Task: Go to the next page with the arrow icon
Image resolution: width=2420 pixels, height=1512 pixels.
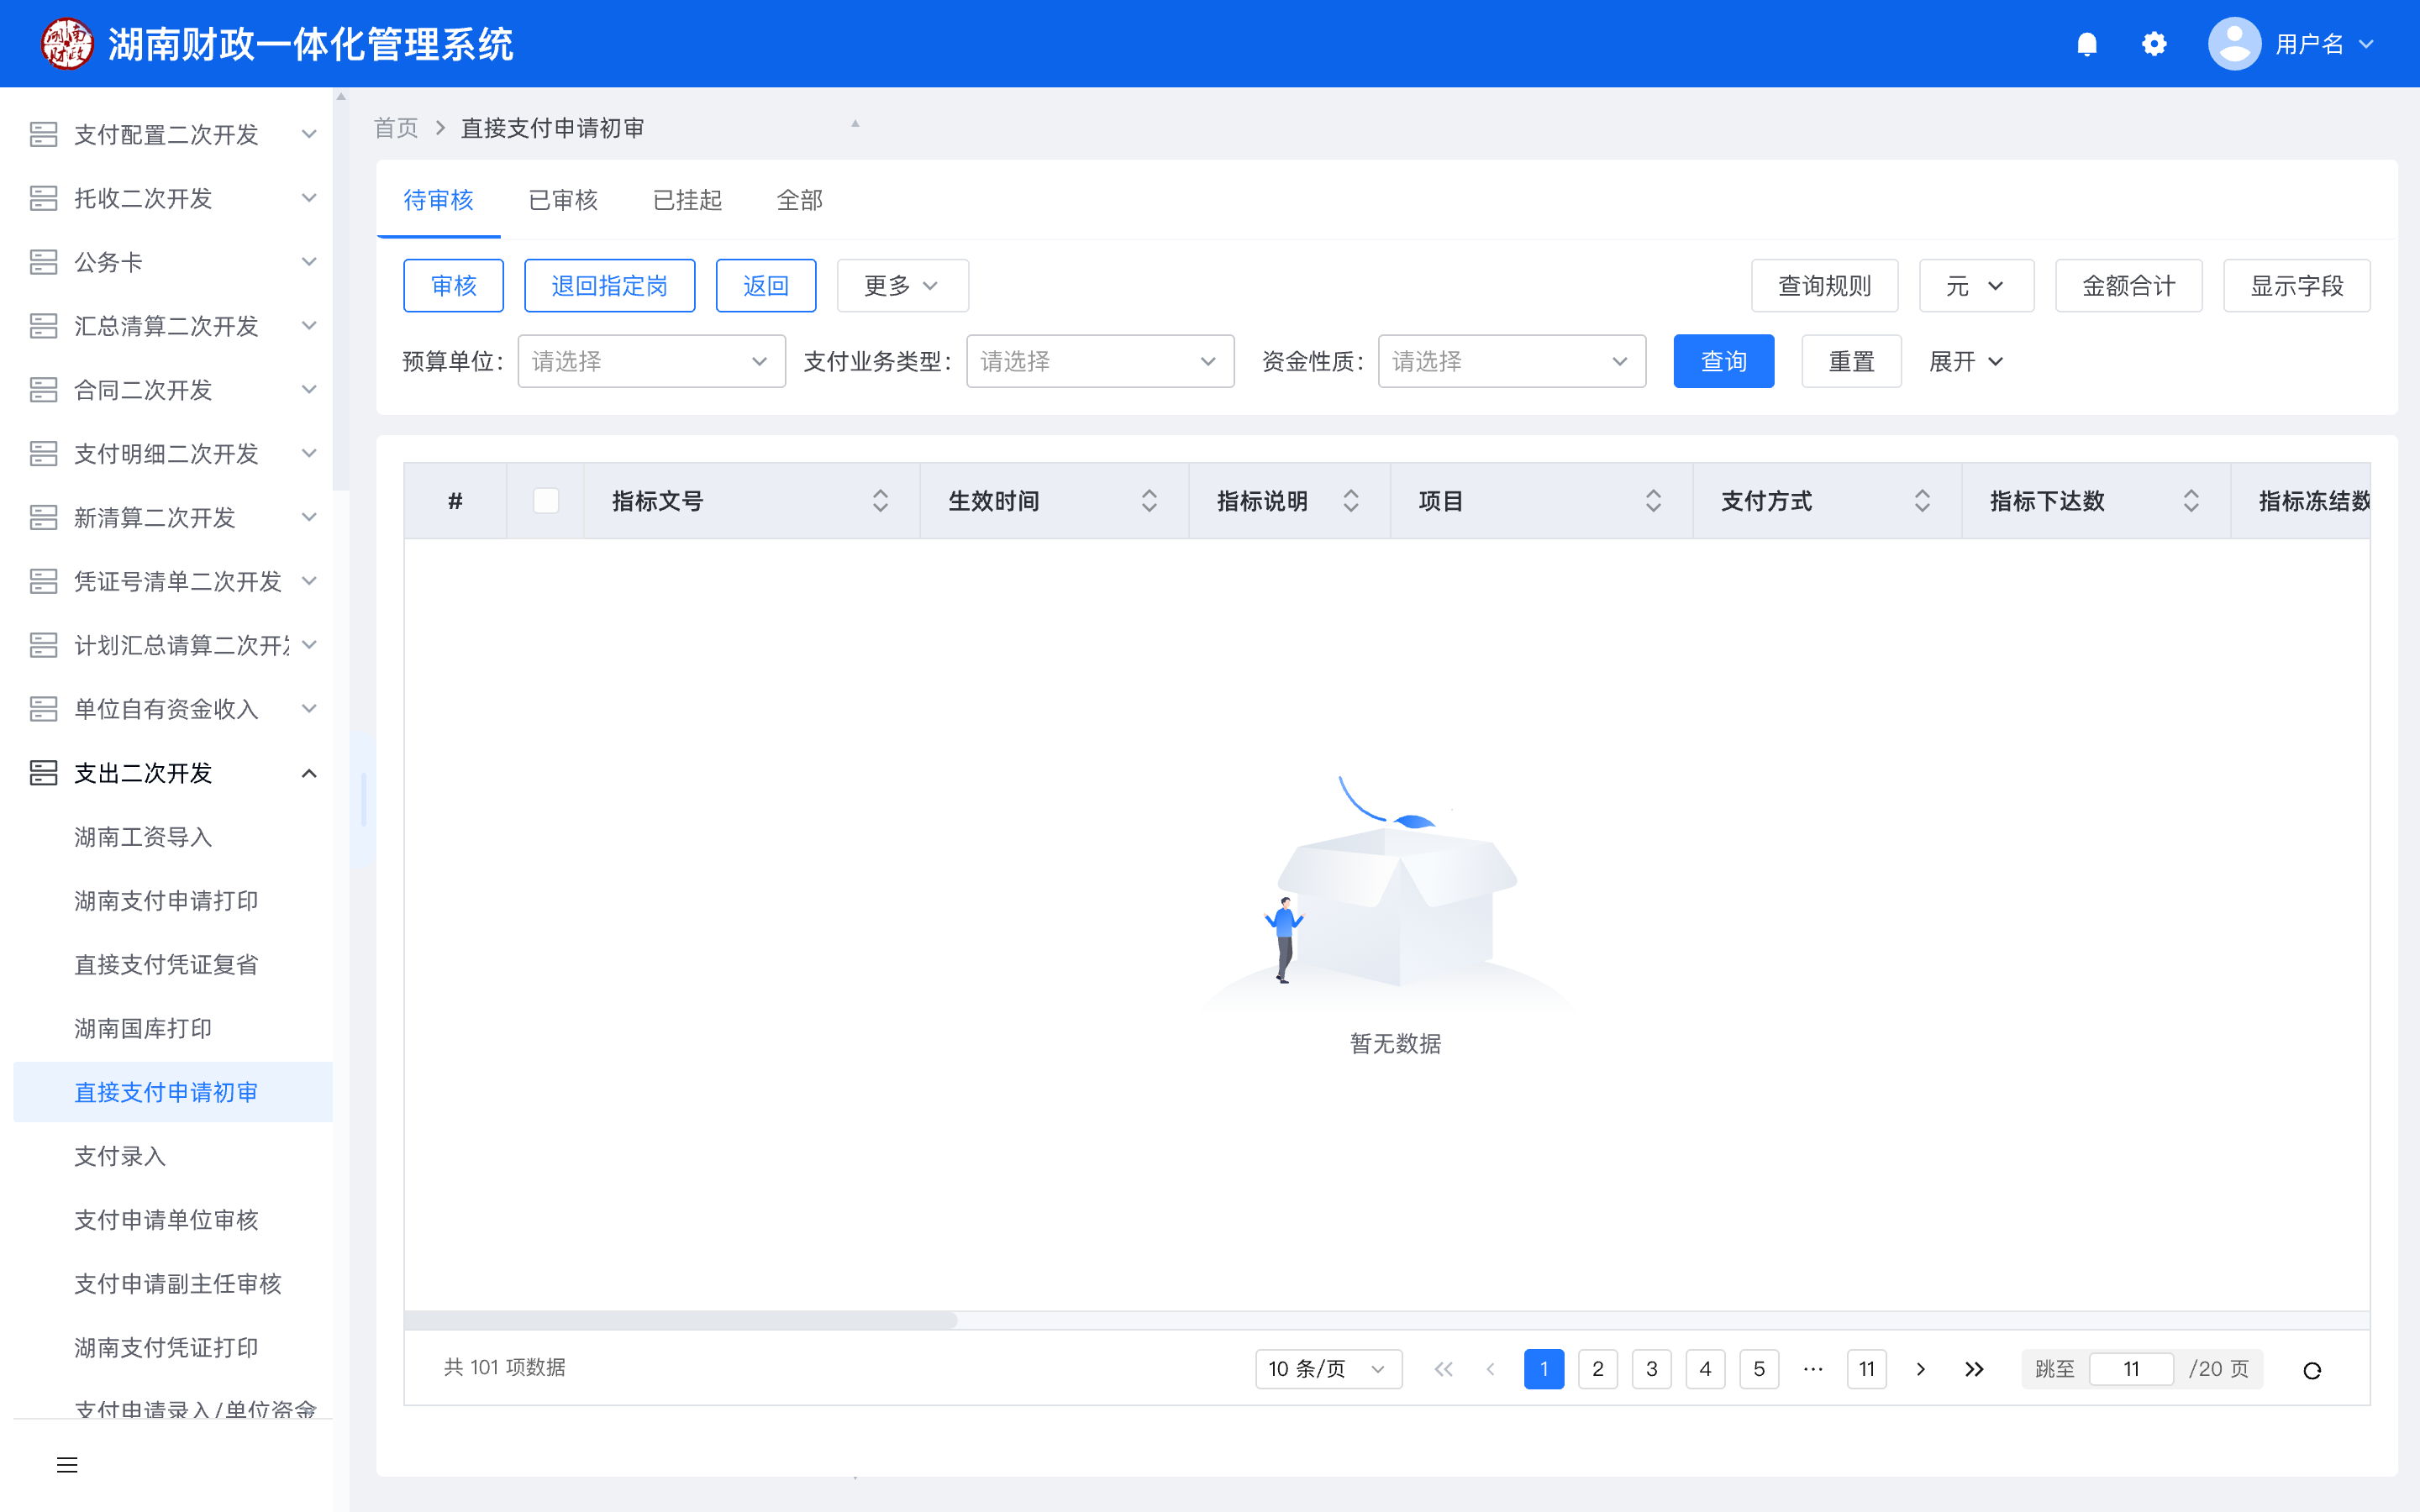Action: click(x=1920, y=1369)
